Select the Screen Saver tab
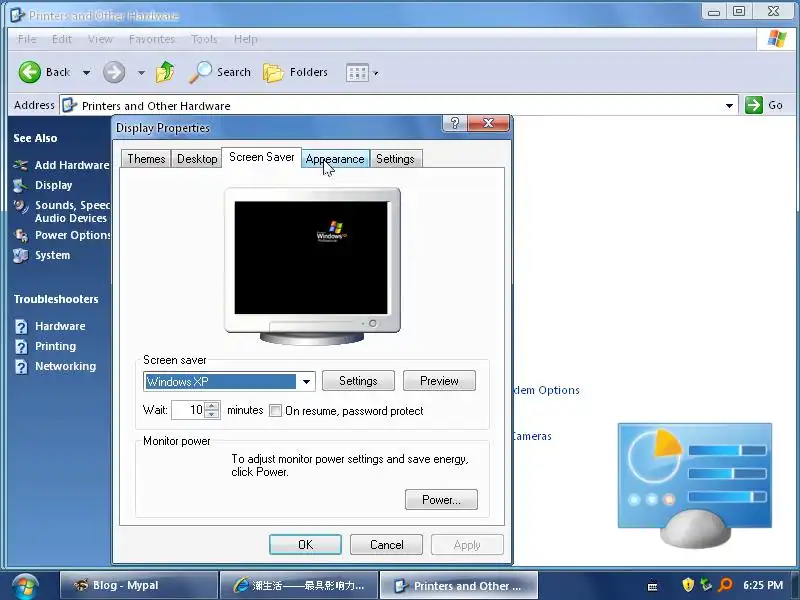This screenshot has width=800, height=600. [262, 157]
